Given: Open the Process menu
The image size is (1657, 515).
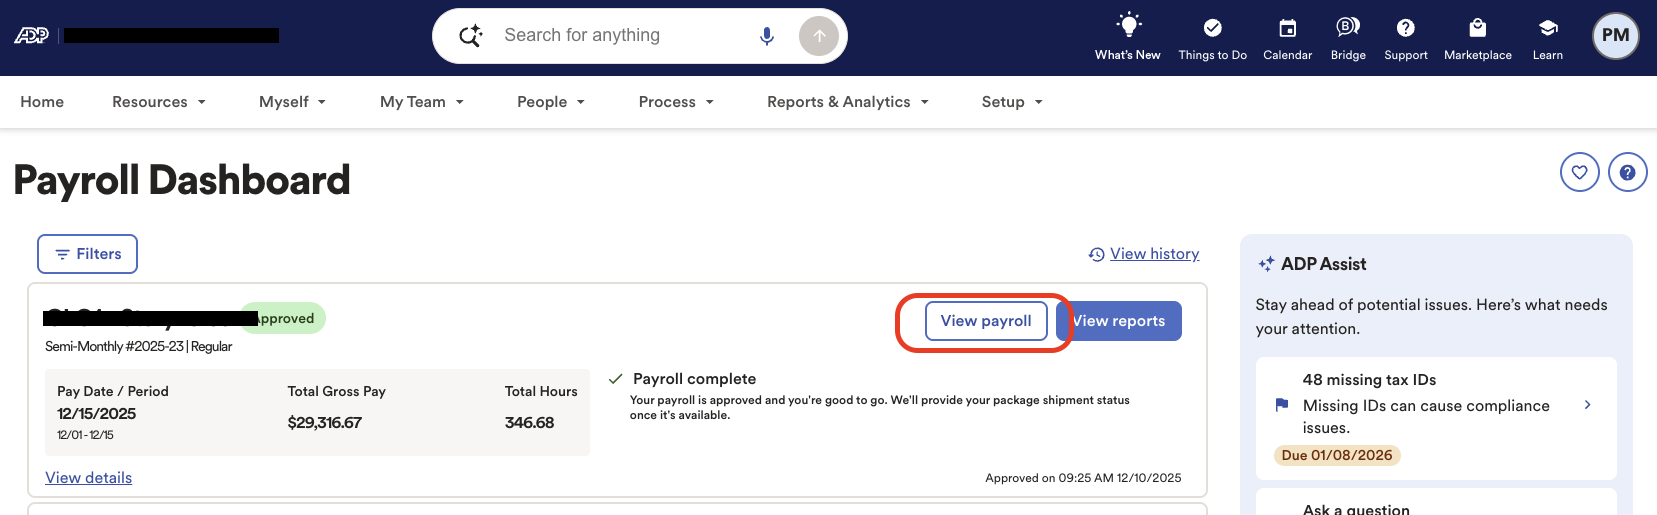Looking at the screenshot, I should pos(676,102).
